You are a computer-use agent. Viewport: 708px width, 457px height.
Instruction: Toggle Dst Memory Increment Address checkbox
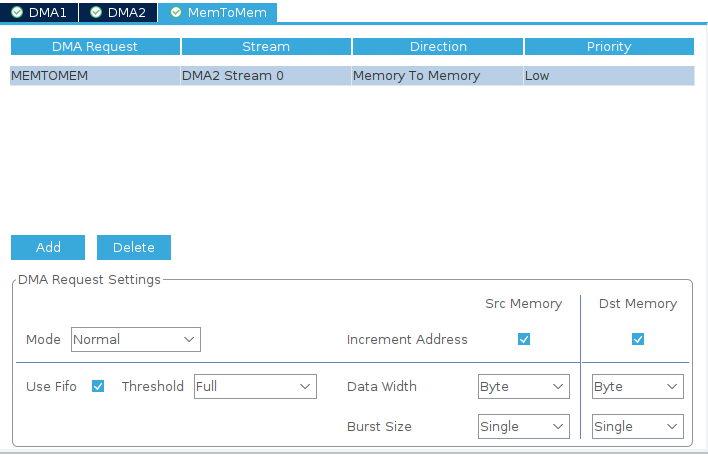pos(638,340)
